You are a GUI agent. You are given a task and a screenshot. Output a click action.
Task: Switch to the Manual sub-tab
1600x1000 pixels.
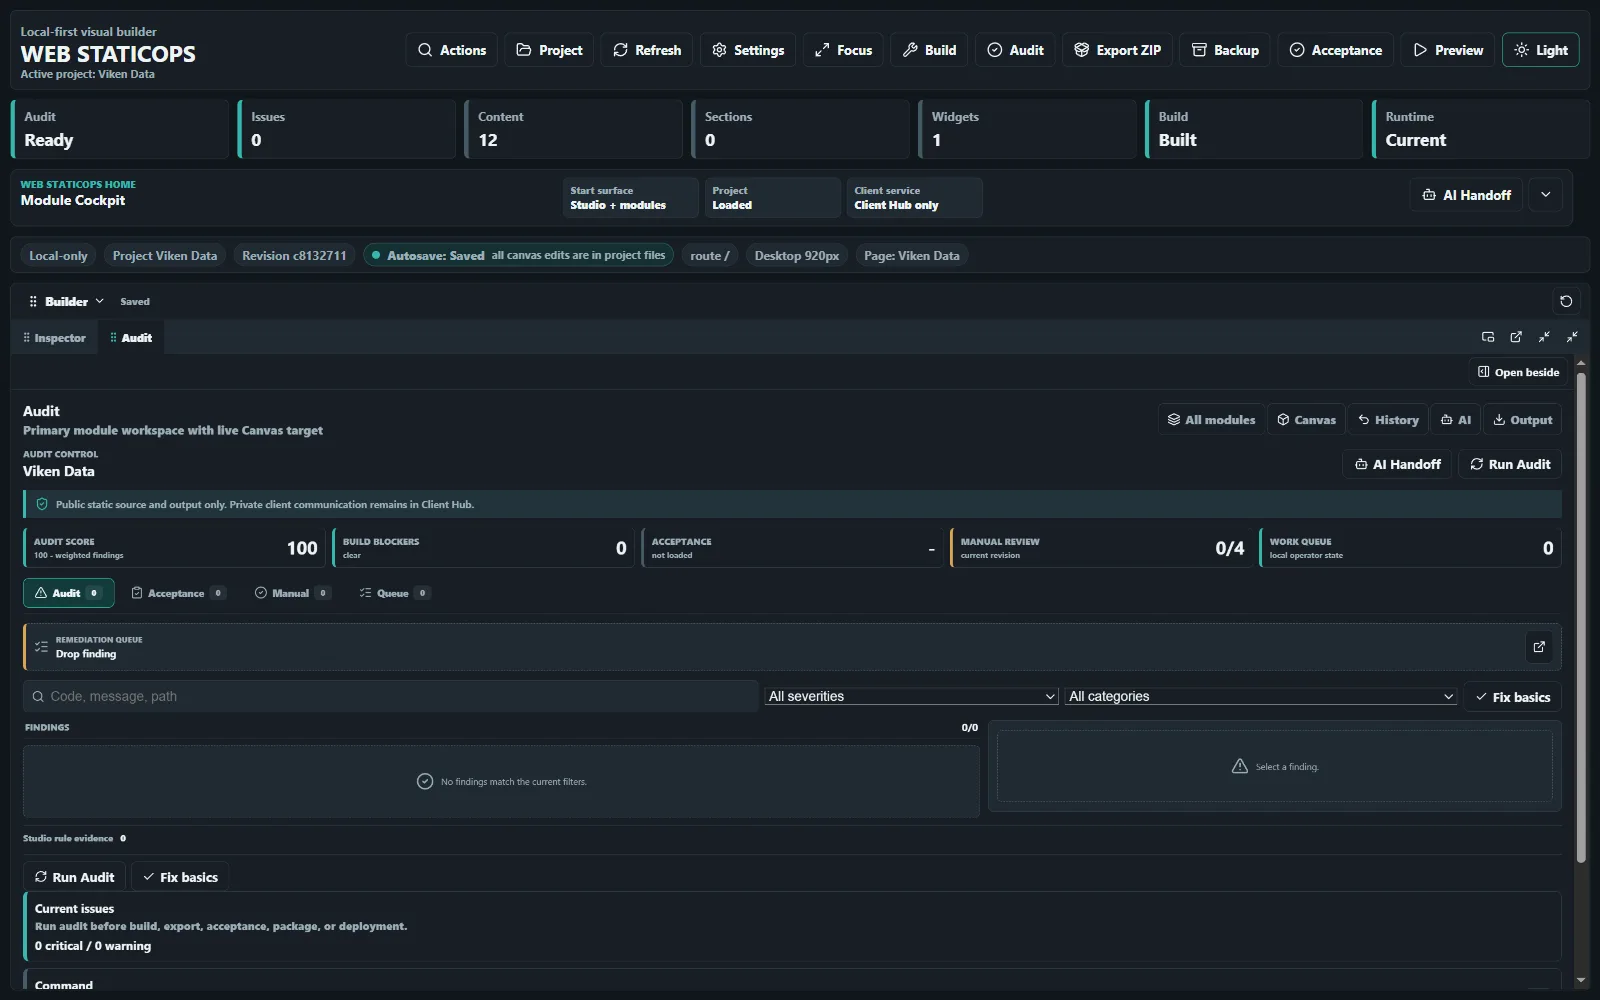pos(292,593)
